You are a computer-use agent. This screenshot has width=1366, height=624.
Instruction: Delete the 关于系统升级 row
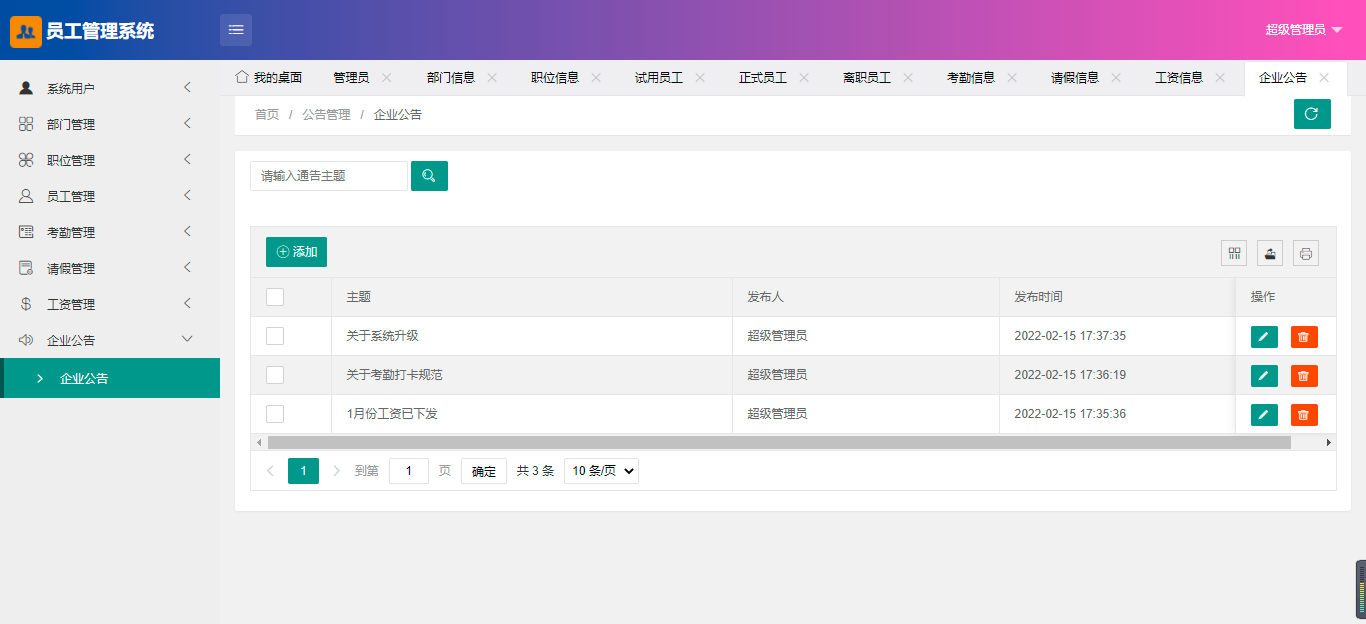click(x=1304, y=337)
